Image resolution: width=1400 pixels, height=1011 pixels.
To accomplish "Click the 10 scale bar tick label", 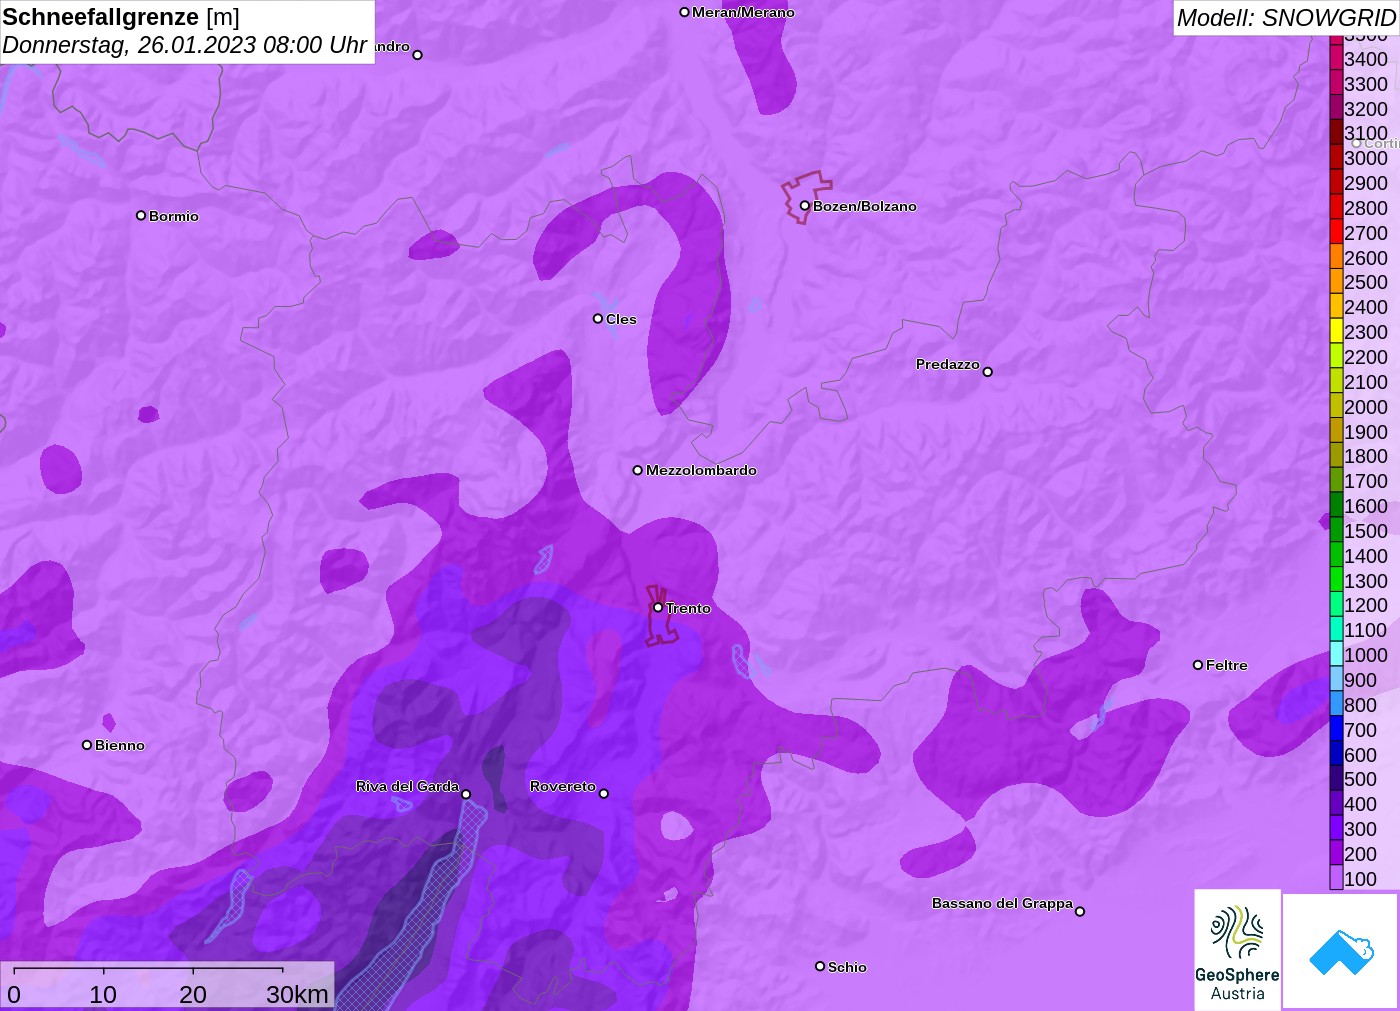I will coord(103,994).
